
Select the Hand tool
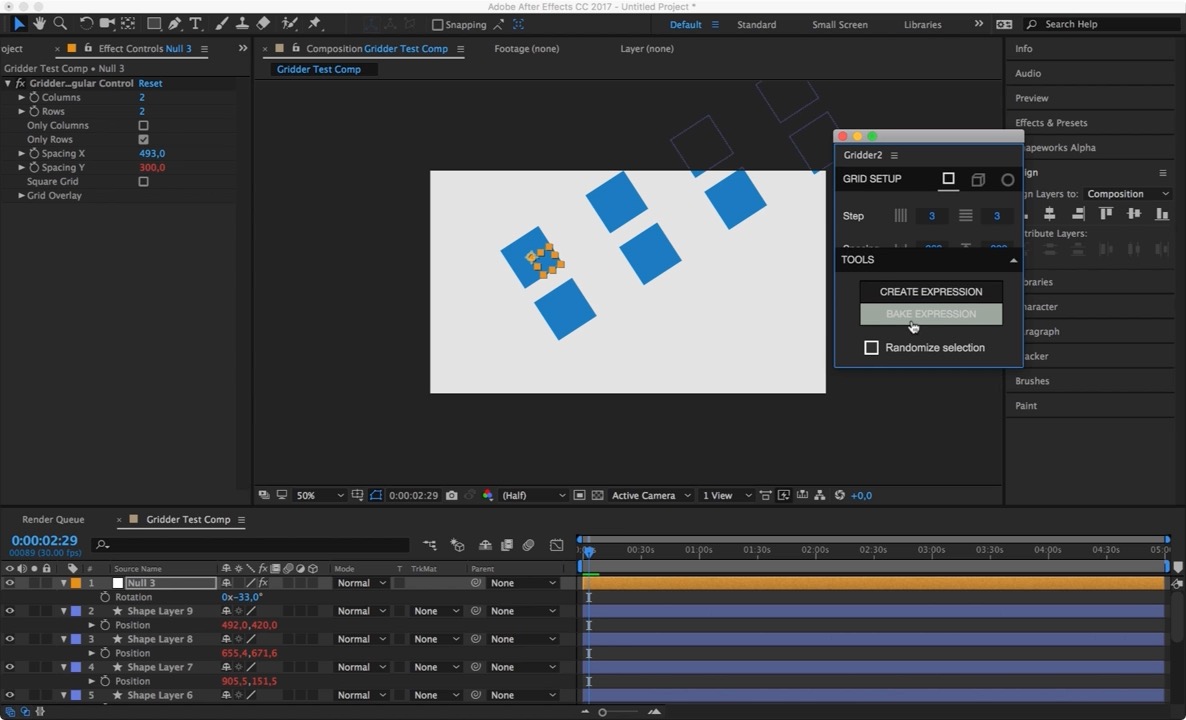pyautogui.click(x=39, y=23)
